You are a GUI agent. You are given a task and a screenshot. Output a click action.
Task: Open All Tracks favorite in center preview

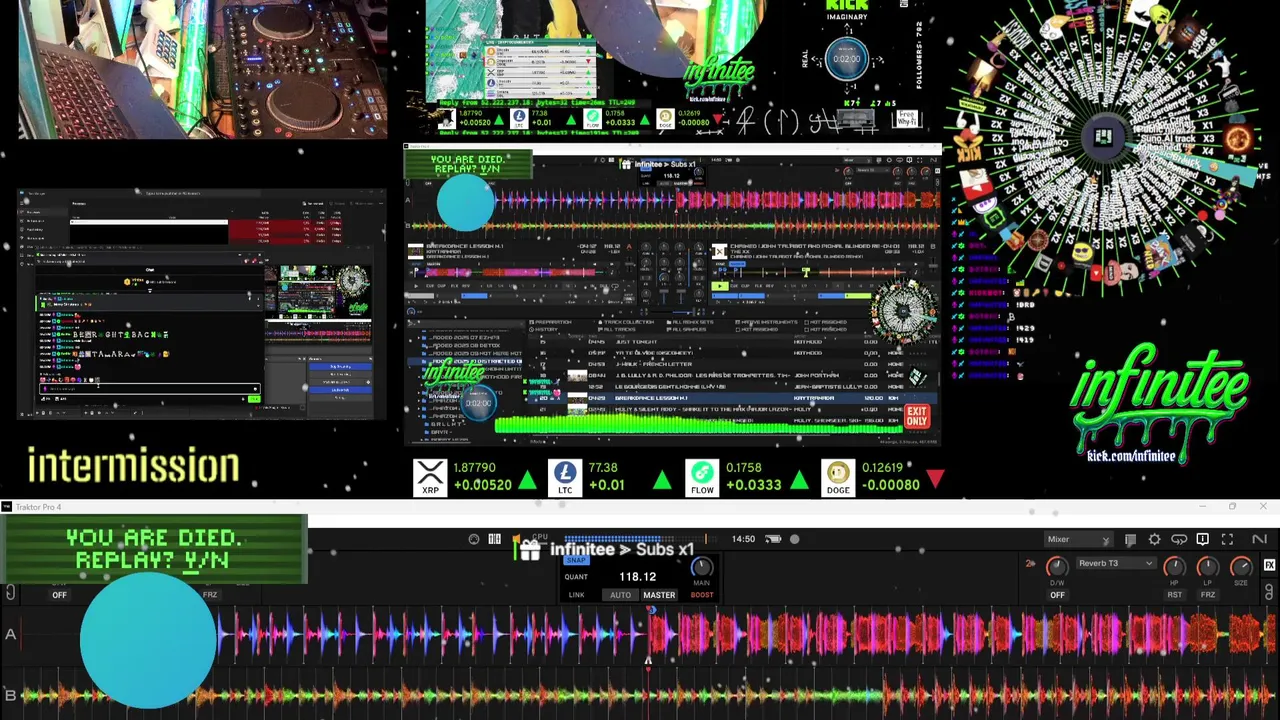[x=618, y=330]
